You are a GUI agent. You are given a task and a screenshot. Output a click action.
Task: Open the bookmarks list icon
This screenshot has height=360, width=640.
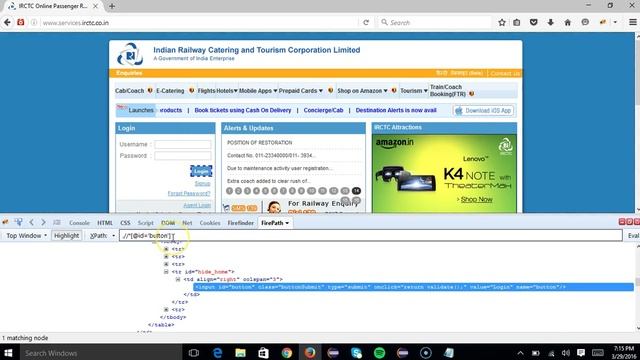point(517,22)
